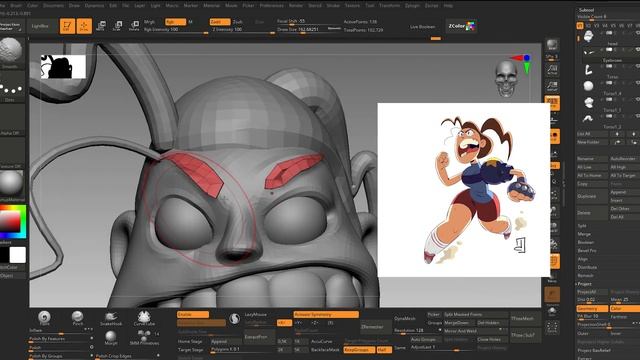Select the Head subtool thumbnail
The image size is (640, 360).
pos(588,36)
